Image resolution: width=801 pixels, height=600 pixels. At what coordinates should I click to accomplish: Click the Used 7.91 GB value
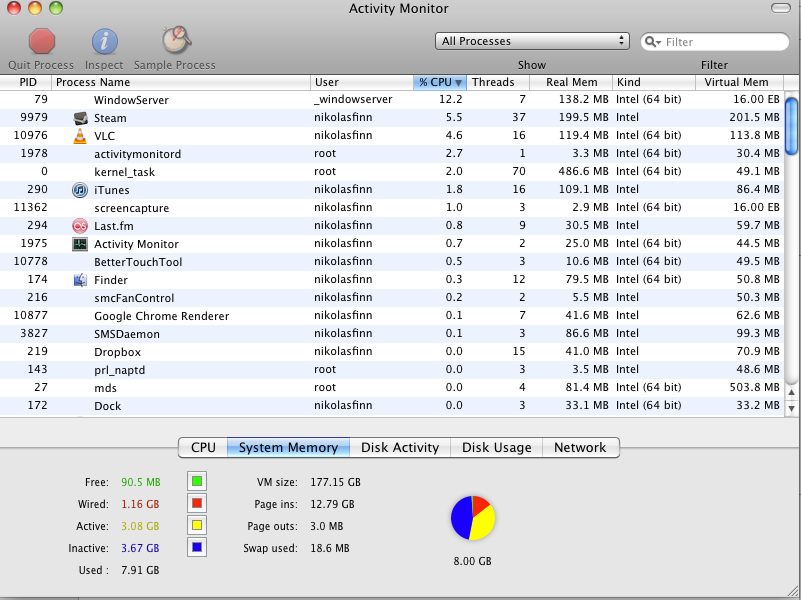[x=140, y=570]
